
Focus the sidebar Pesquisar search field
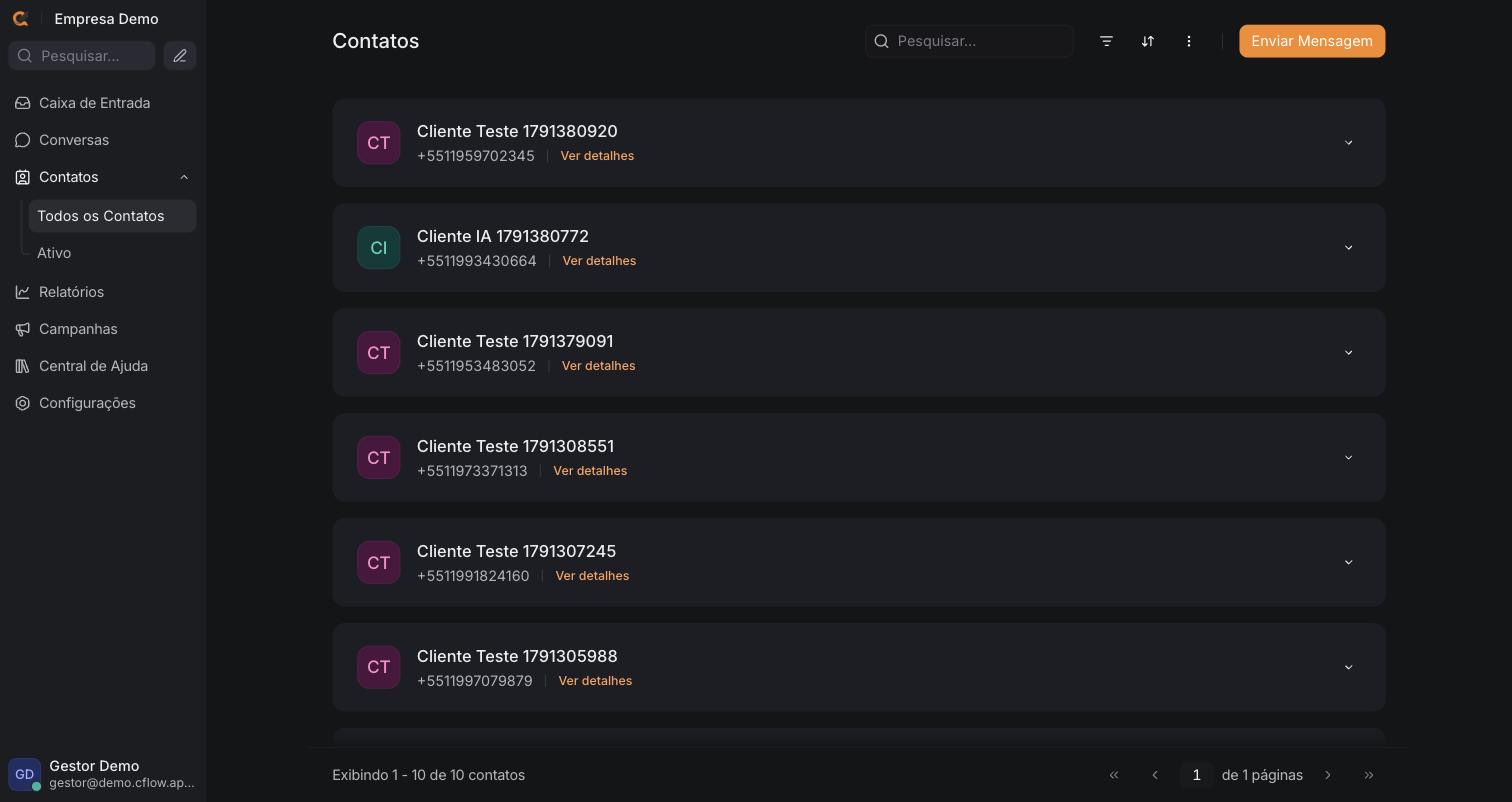[x=82, y=56]
